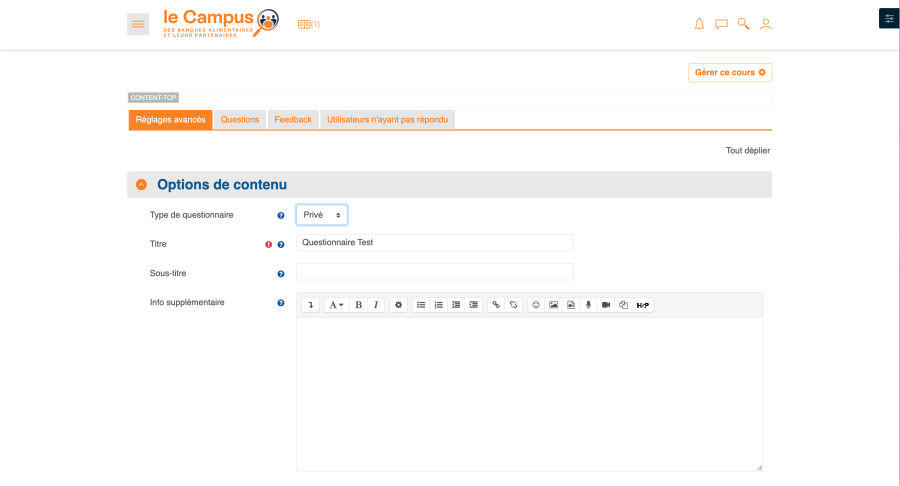Viewport: 900px width, 486px height.
Task: Open the notifications bell
Action: click(699, 24)
